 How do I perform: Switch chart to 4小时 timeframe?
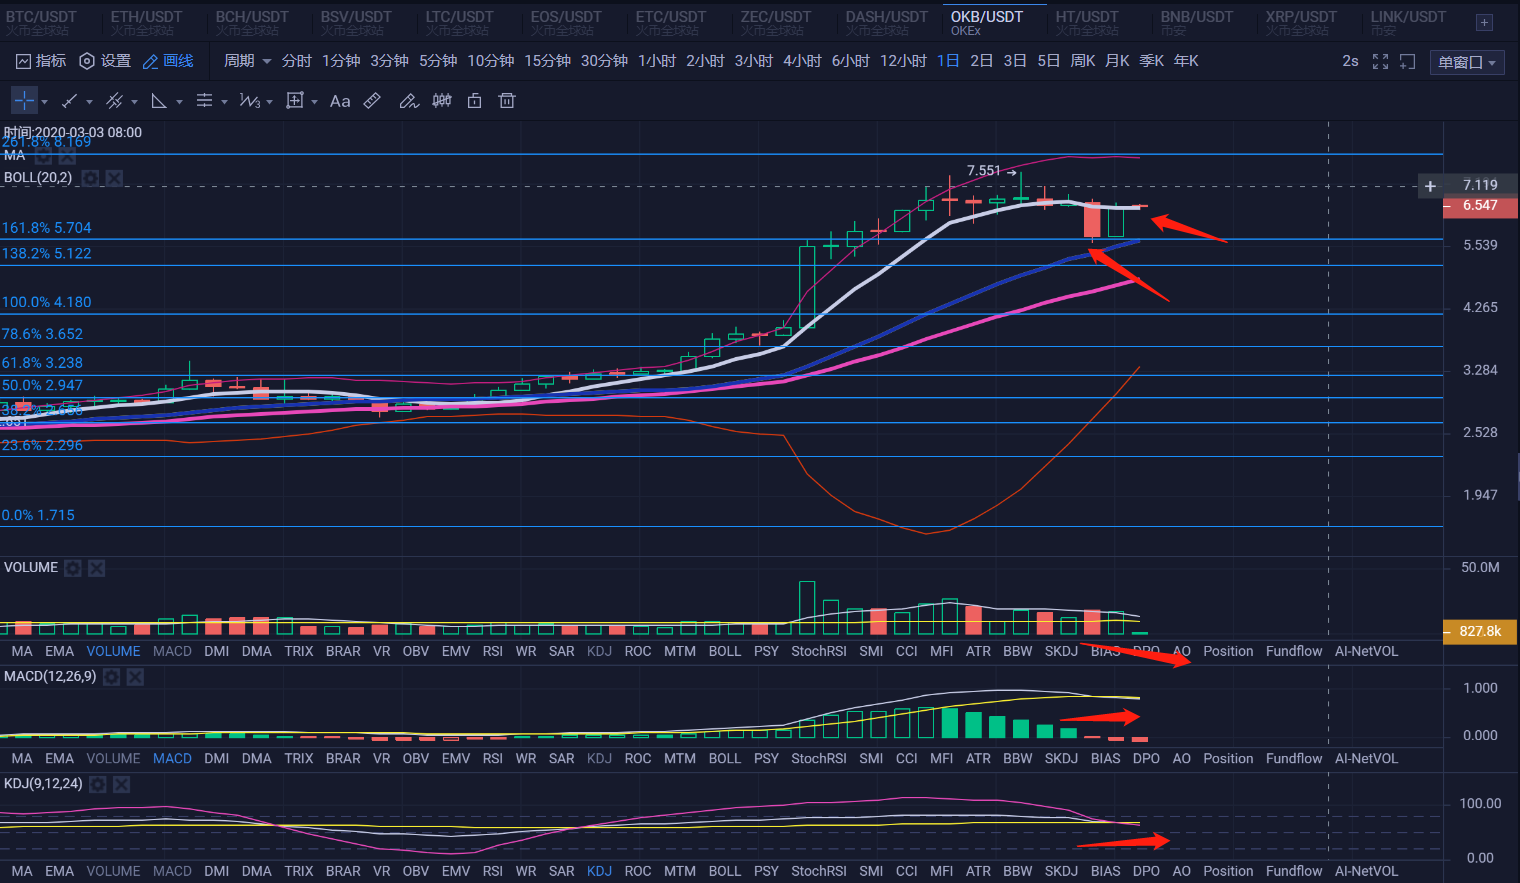(802, 61)
